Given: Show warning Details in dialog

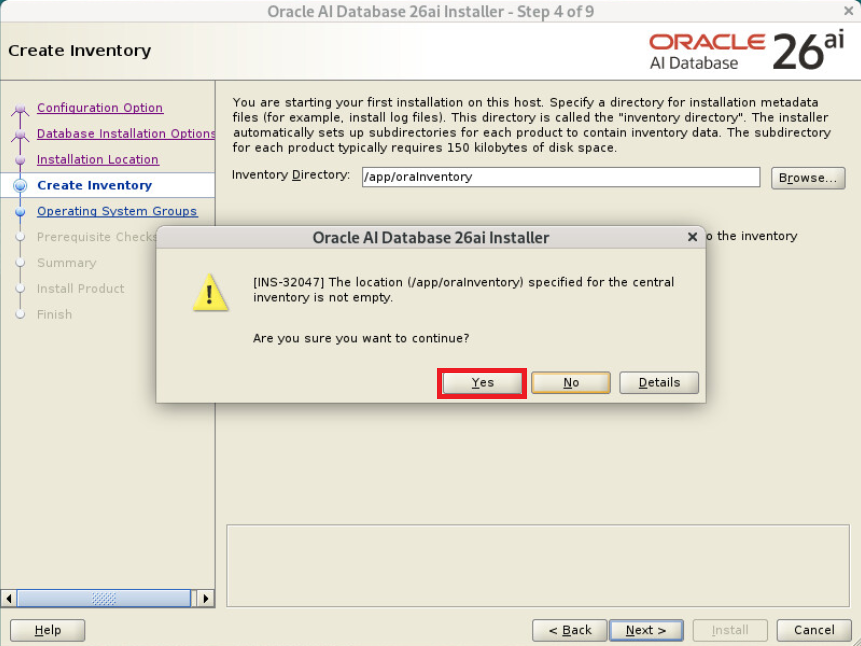Looking at the screenshot, I should click(659, 383).
